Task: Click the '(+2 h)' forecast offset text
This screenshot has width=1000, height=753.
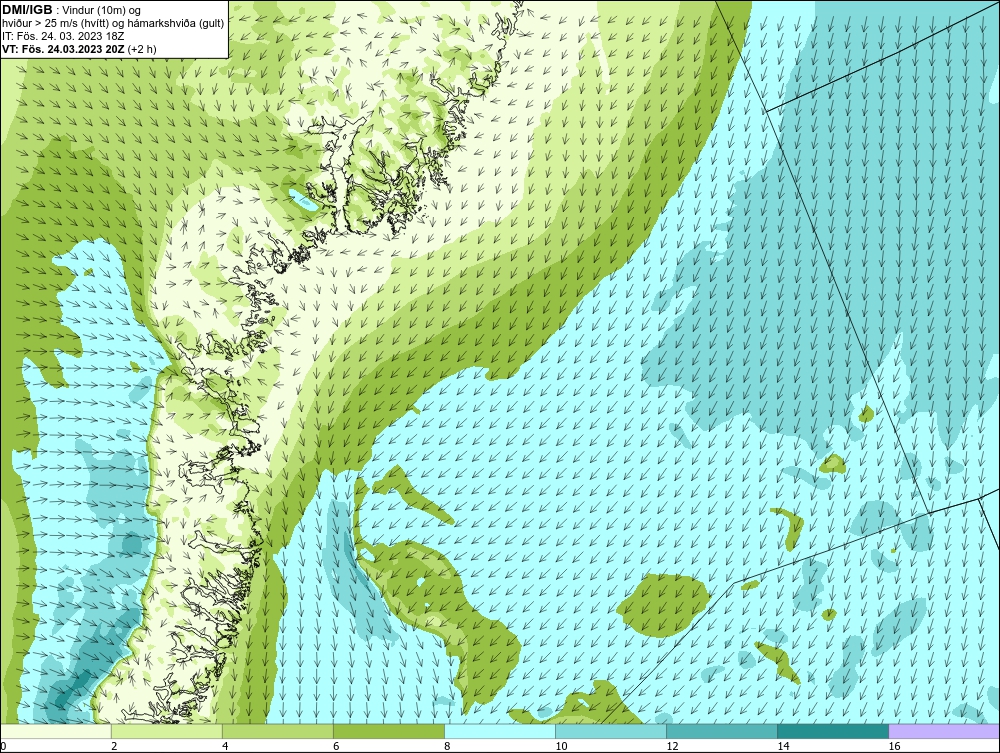Action: [x=142, y=48]
